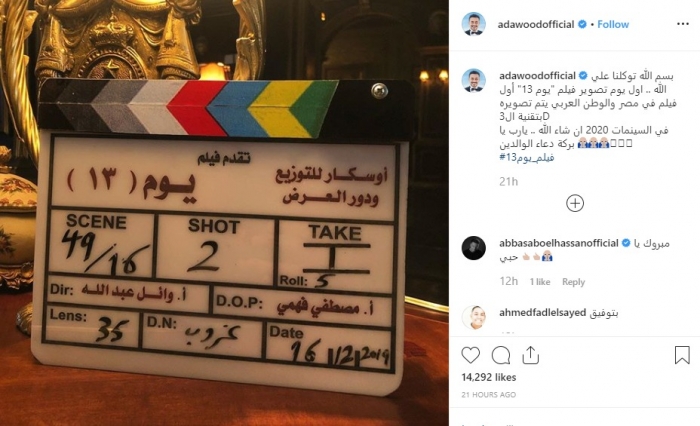Open the ahmedfadlelsayed username link

tap(542, 313)
